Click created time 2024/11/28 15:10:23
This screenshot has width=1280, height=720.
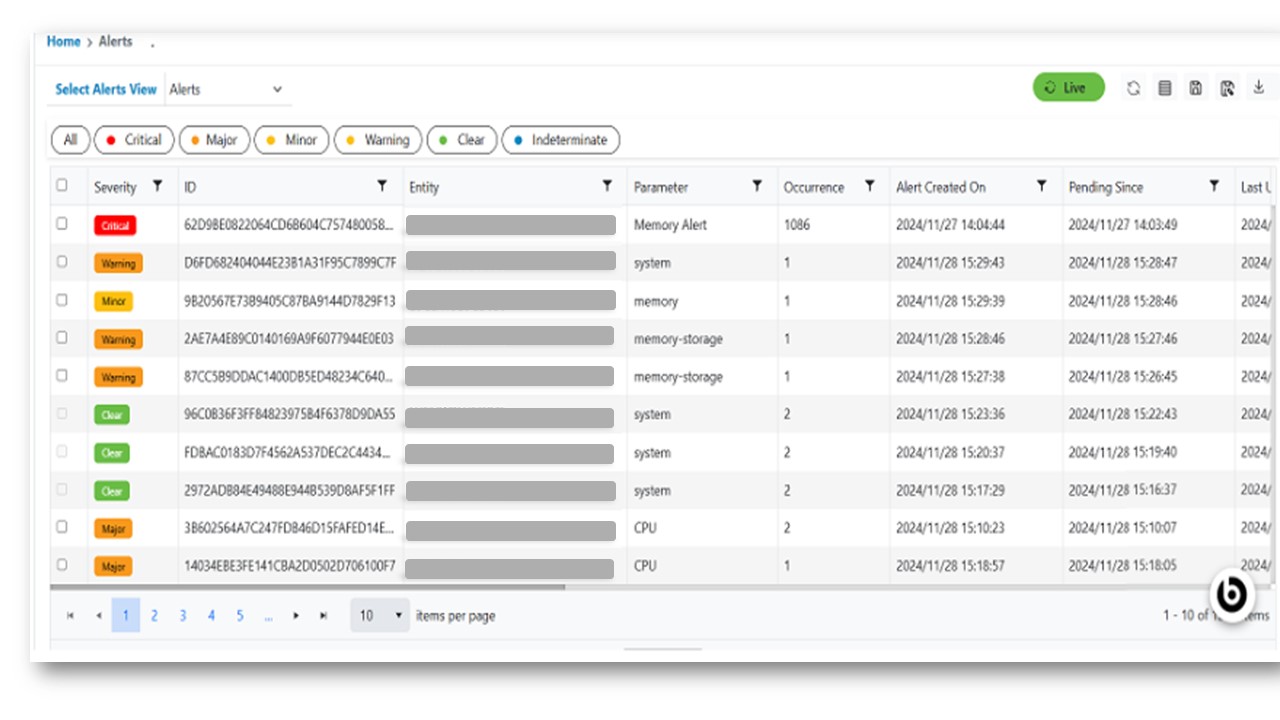[951, 528]
